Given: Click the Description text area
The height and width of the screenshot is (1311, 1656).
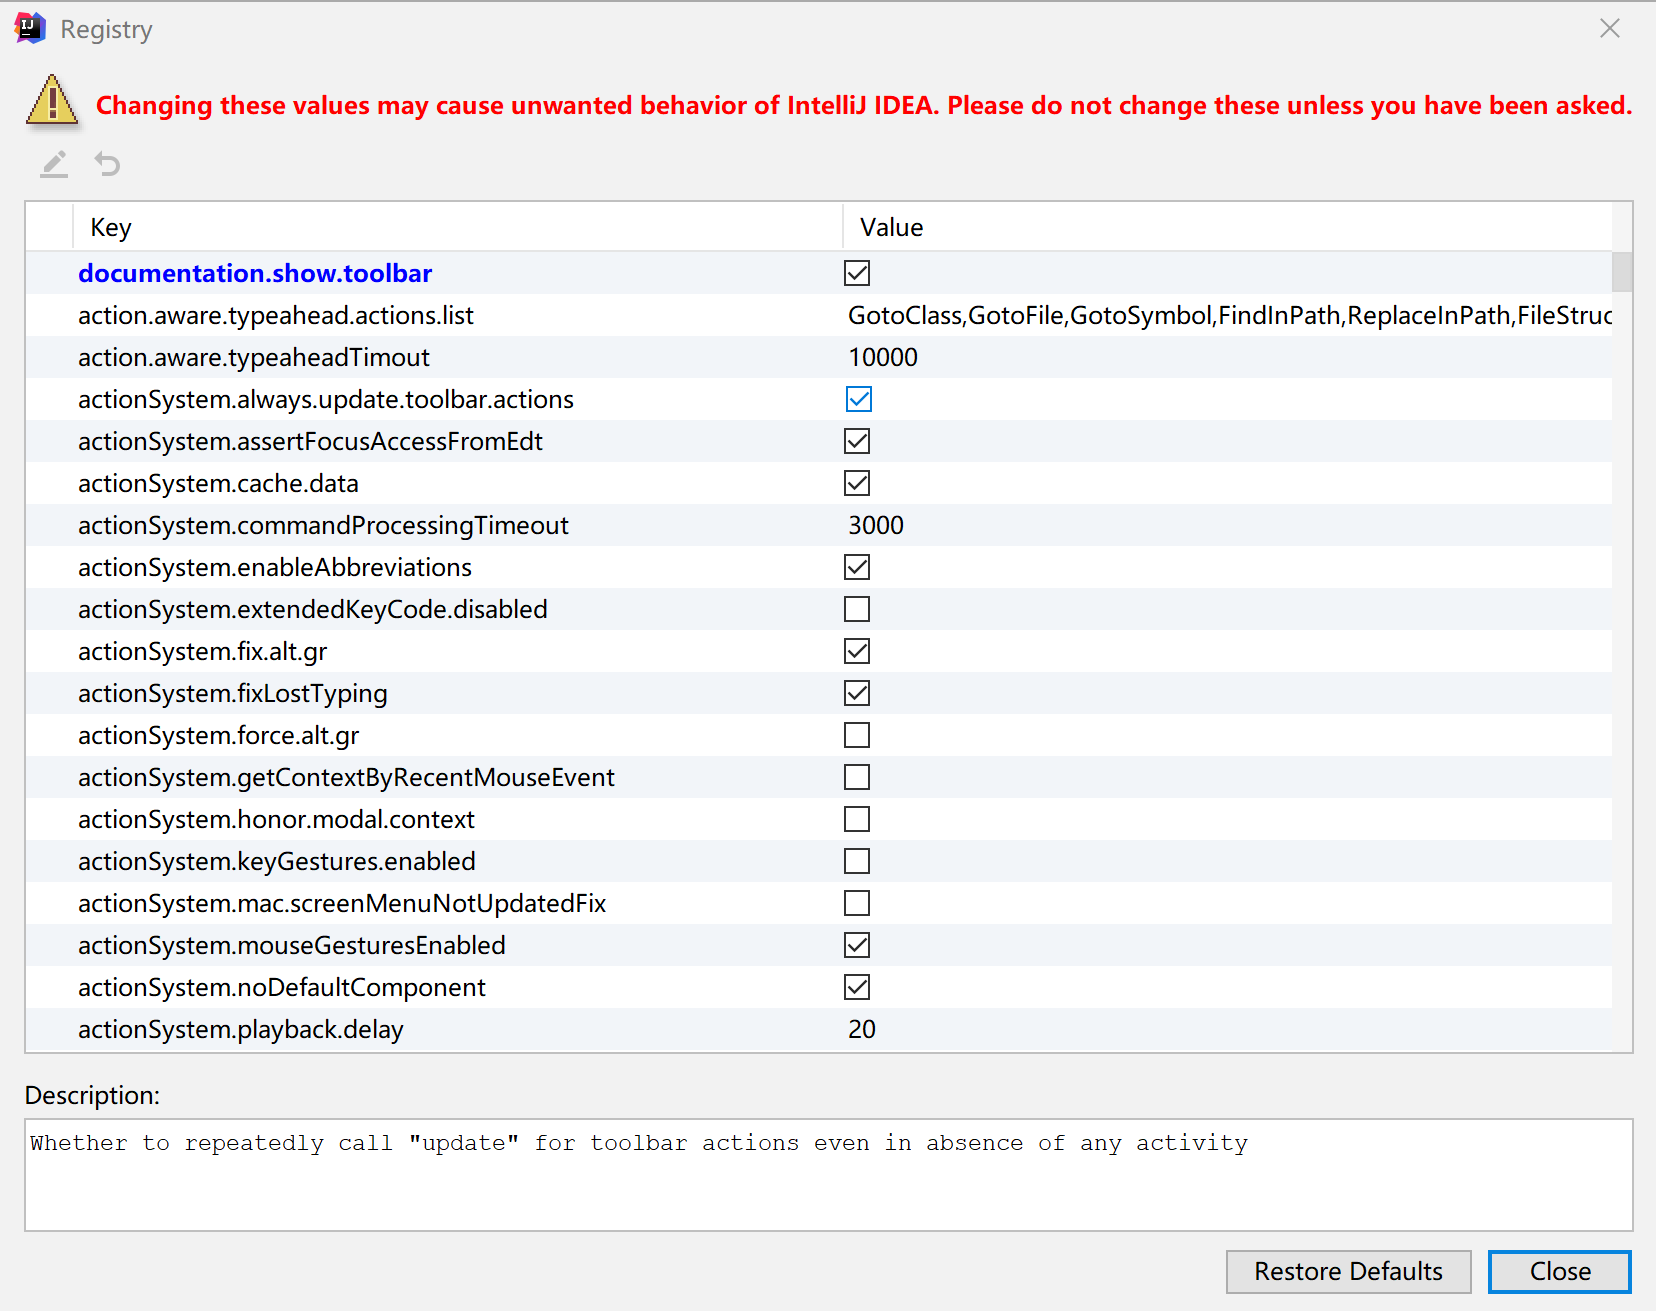Looking at the screenshot, I should coord(828,1174).
